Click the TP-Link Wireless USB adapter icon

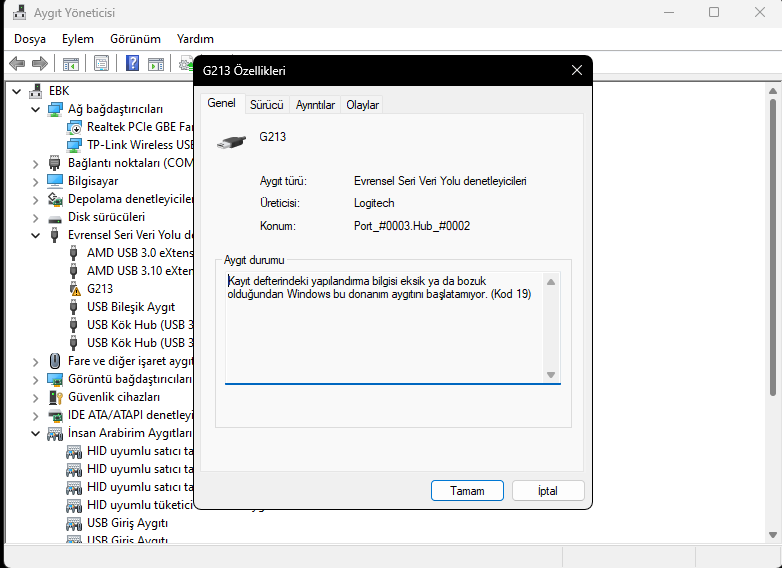point(74,145)
